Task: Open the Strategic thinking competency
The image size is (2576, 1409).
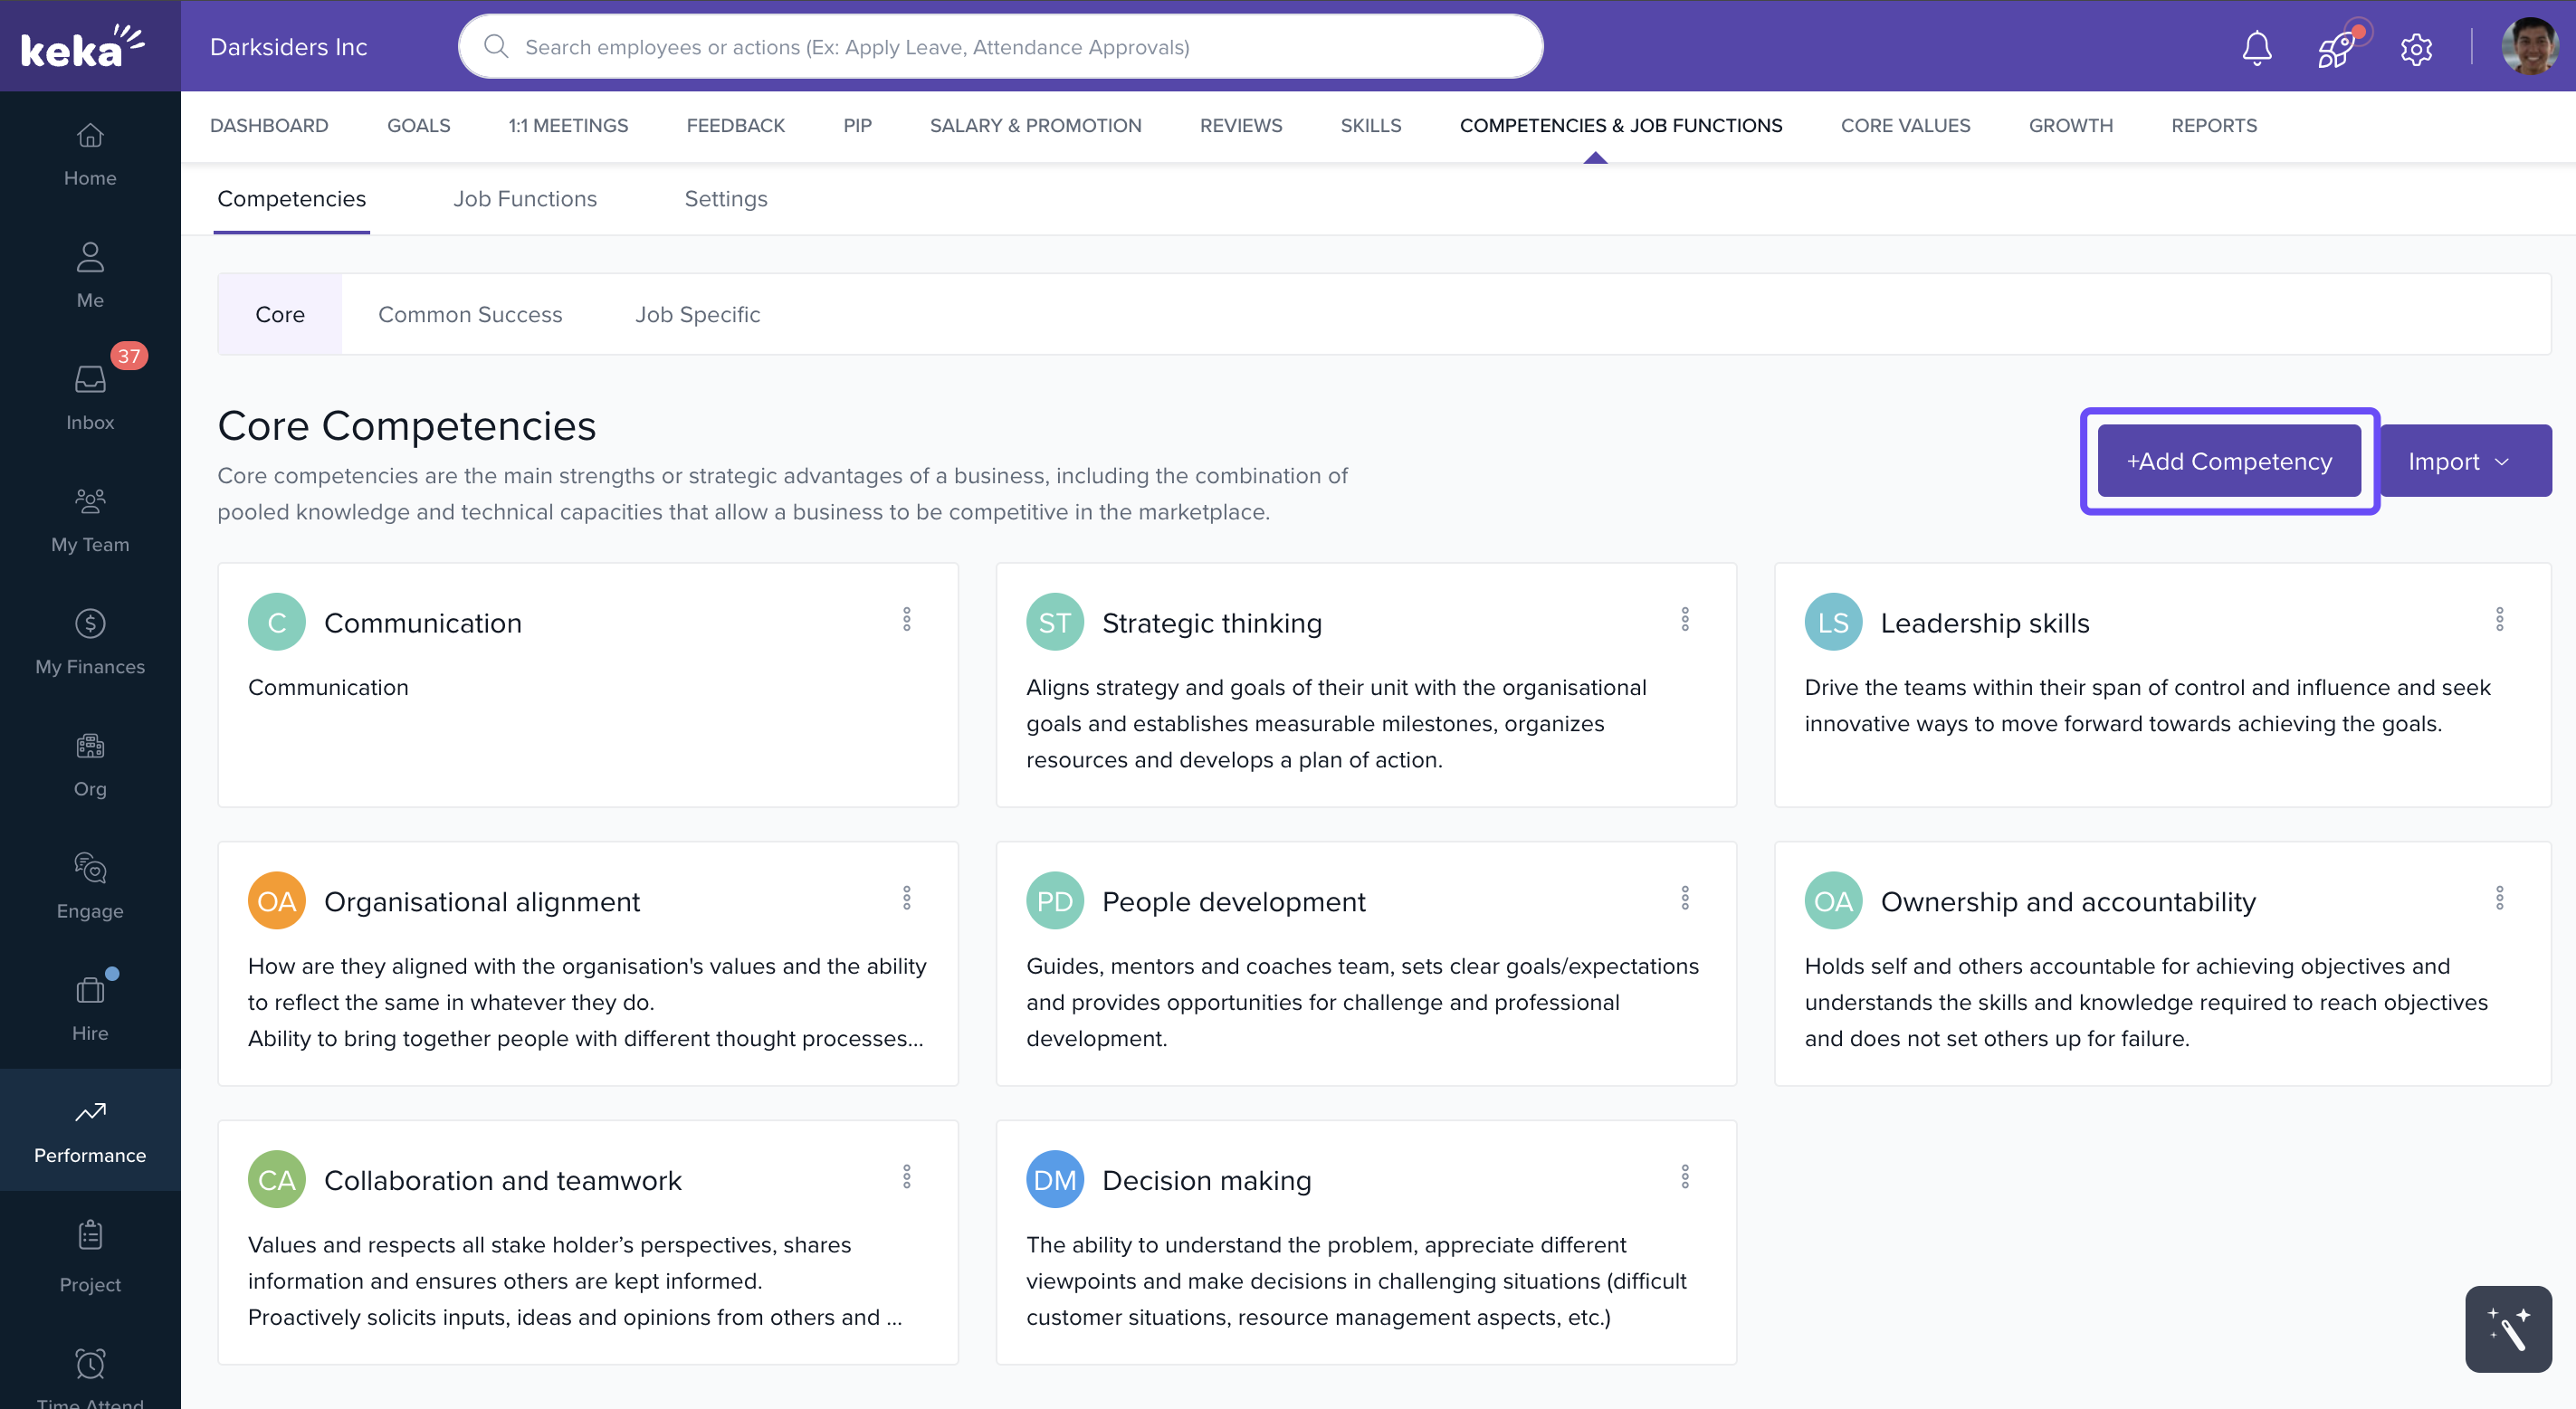Action: pyautogui.click(x=1211, y=623)
